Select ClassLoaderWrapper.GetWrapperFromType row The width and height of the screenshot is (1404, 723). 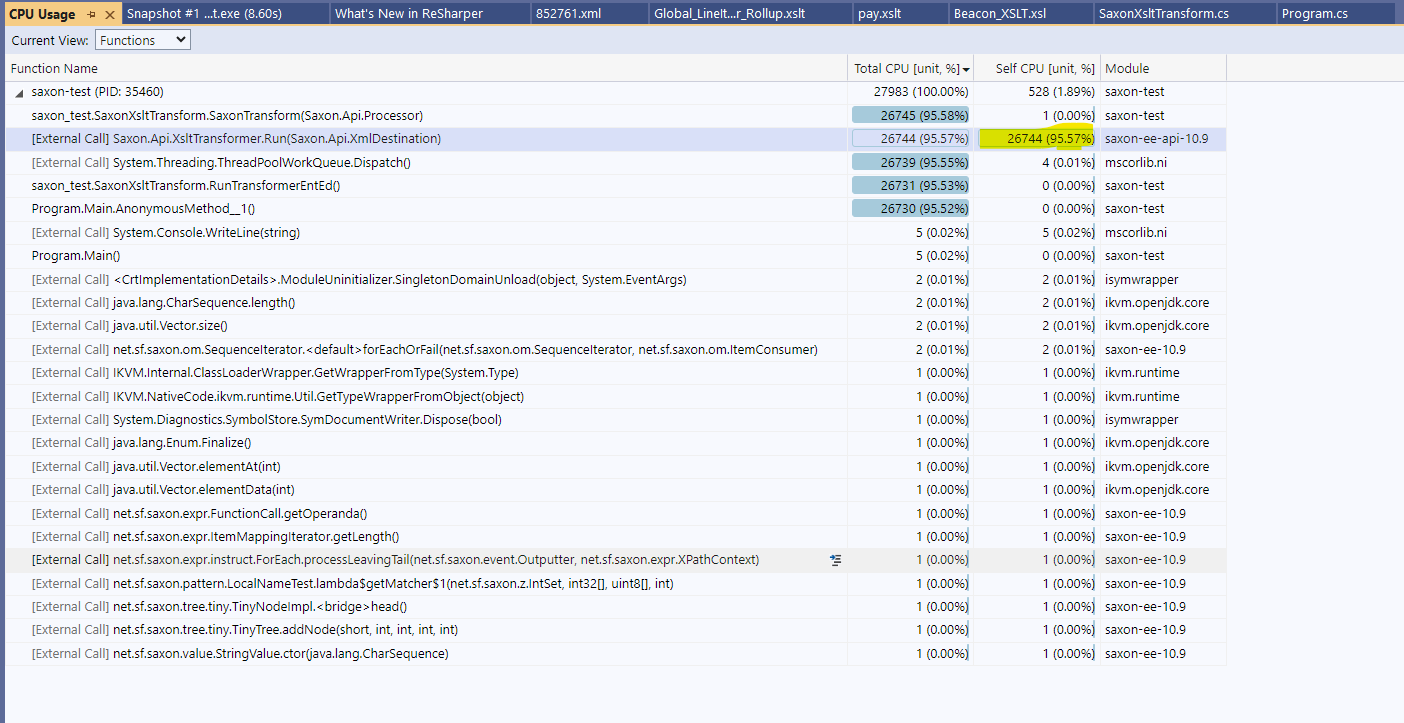click(615, 373)
